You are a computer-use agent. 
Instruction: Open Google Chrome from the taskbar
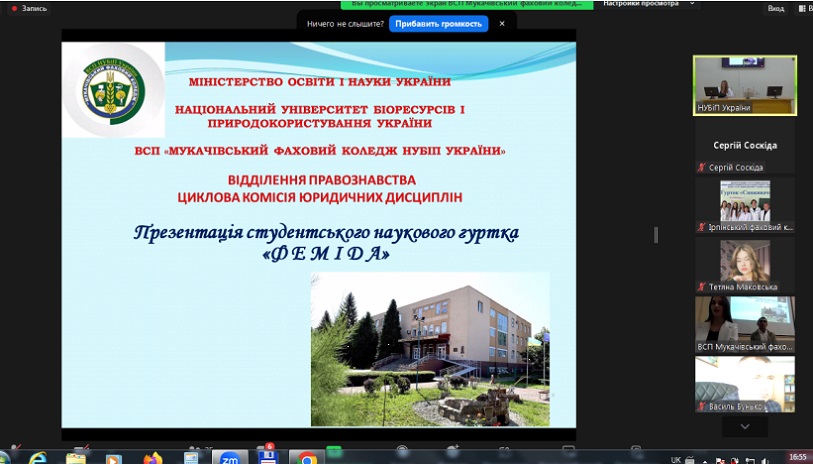[306, 458]
